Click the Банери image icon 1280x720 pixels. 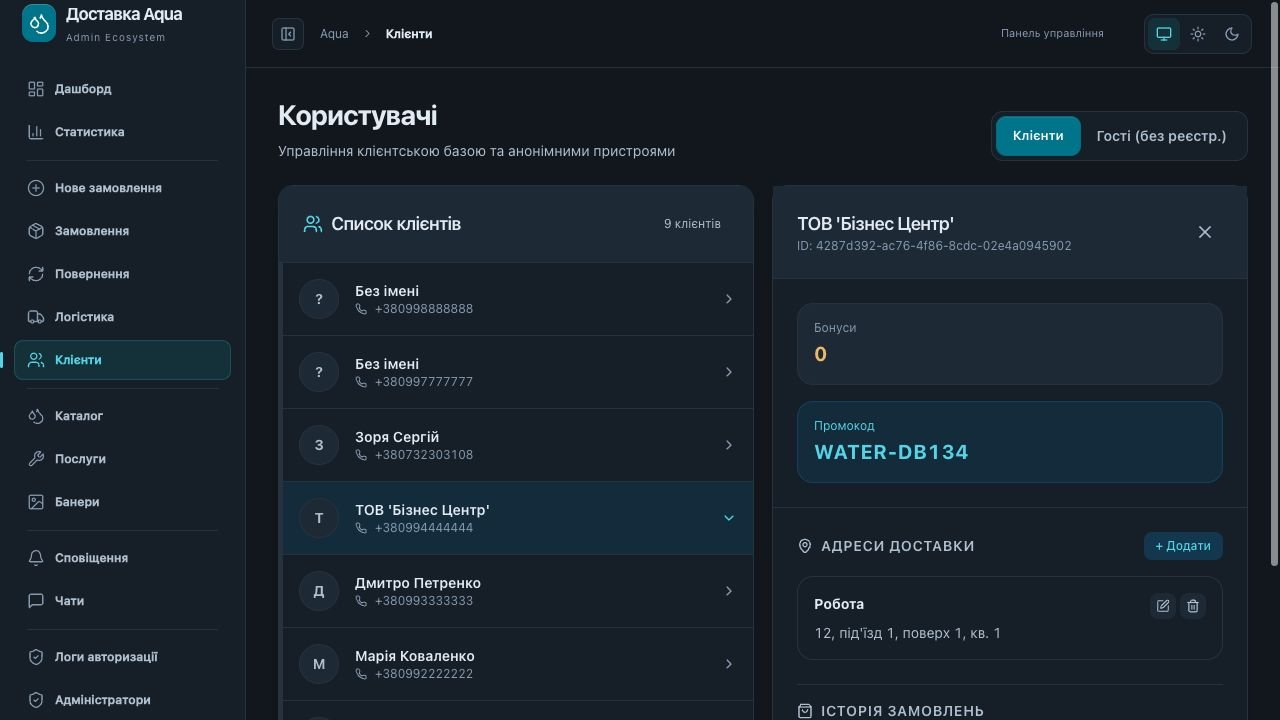[x=36, y=502]
